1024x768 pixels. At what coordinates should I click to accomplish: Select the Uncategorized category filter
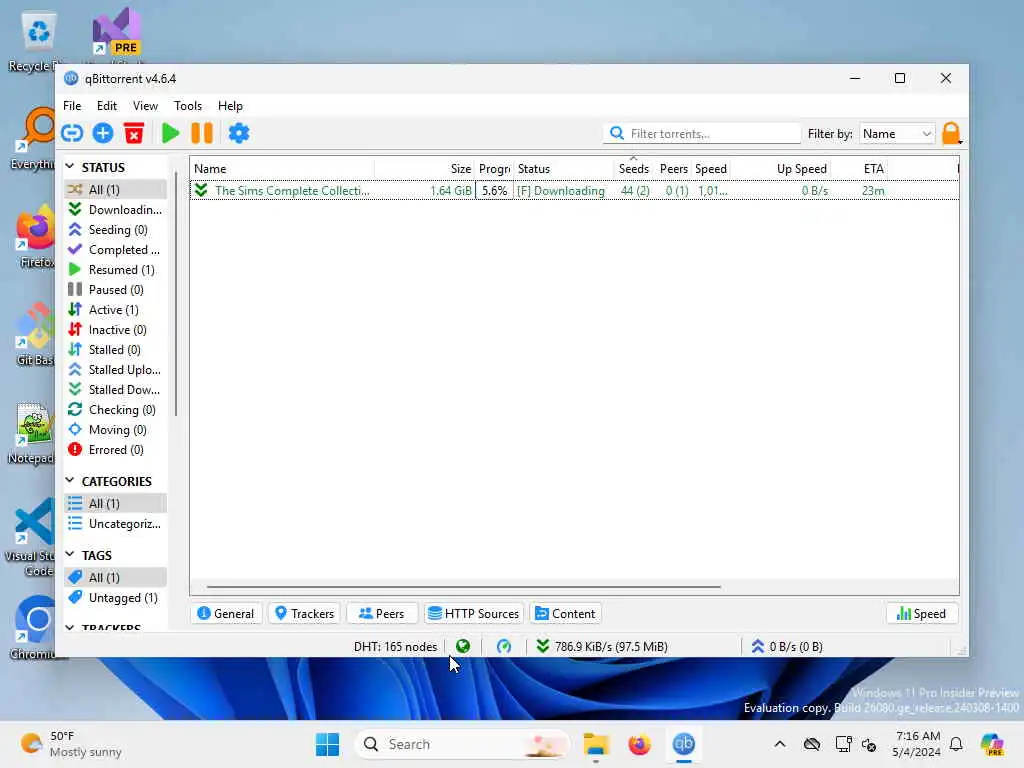(x=116, y=524)
